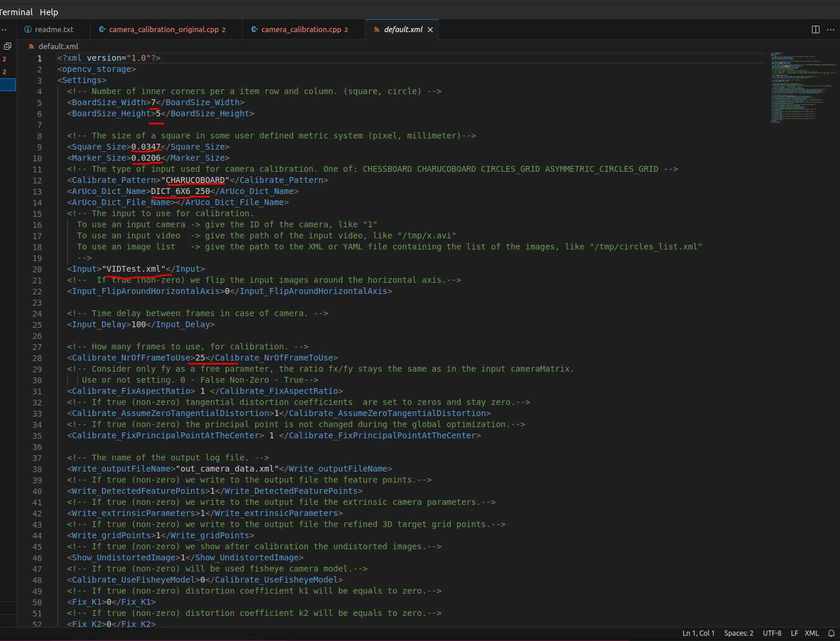Image resolution: width=840 pixels, height=641 pixels.
Task: Change end-of-line sequence via LF
Action: click(x=794, y=633)
